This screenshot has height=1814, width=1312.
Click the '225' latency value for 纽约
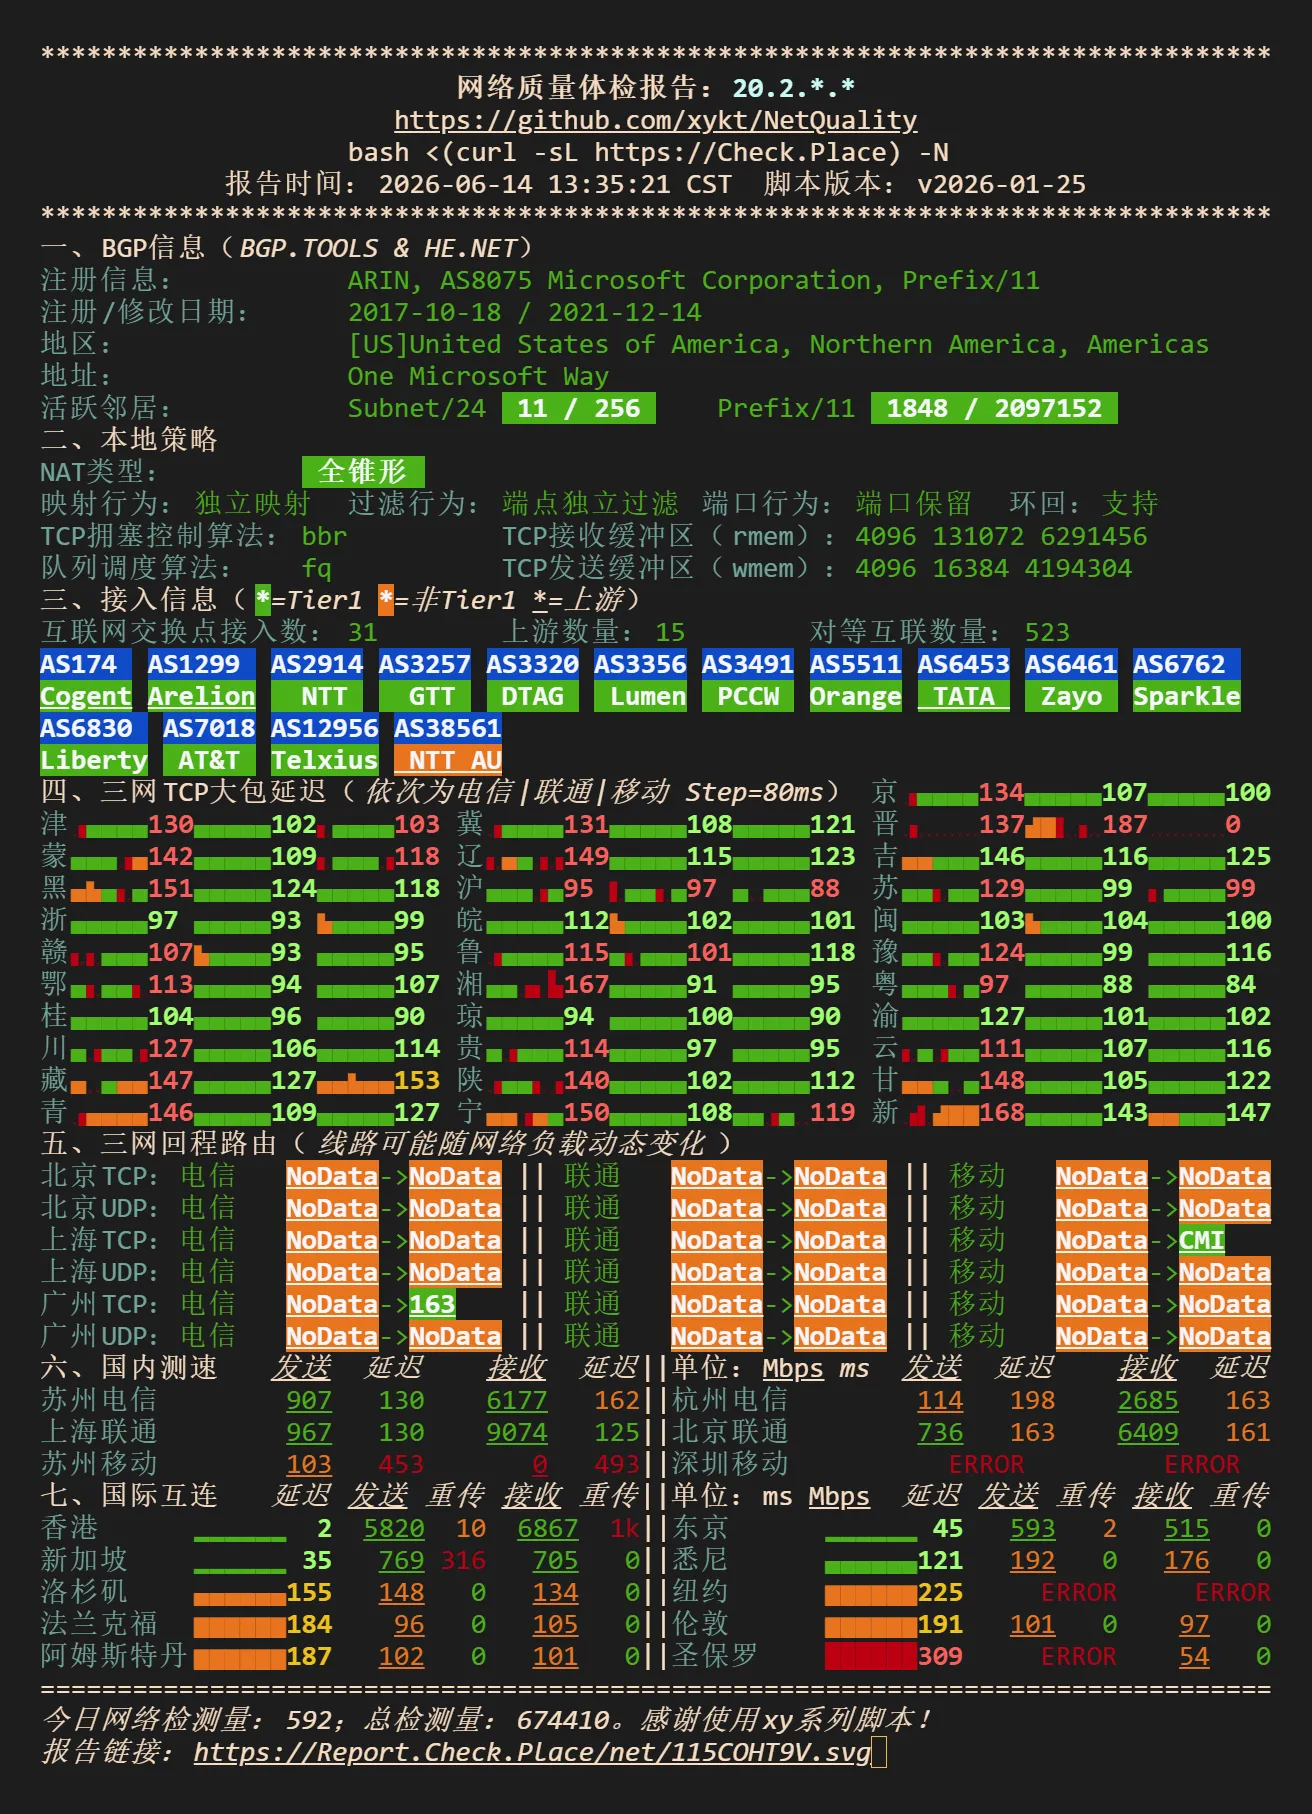click(940, 1592)
